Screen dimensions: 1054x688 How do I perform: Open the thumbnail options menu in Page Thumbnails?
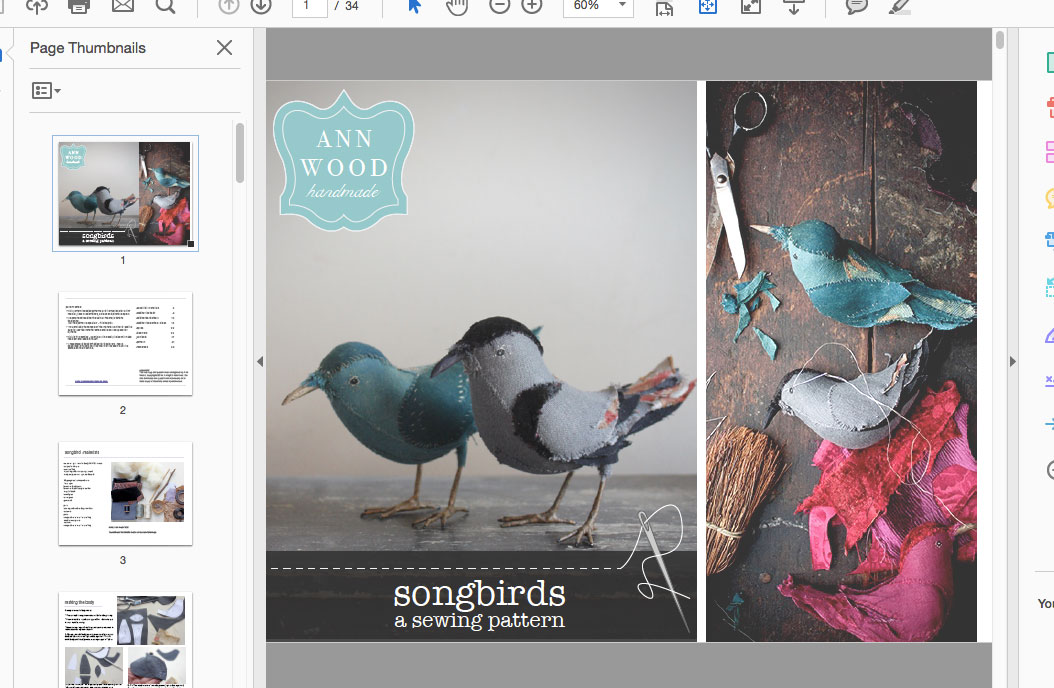(46, 90)
